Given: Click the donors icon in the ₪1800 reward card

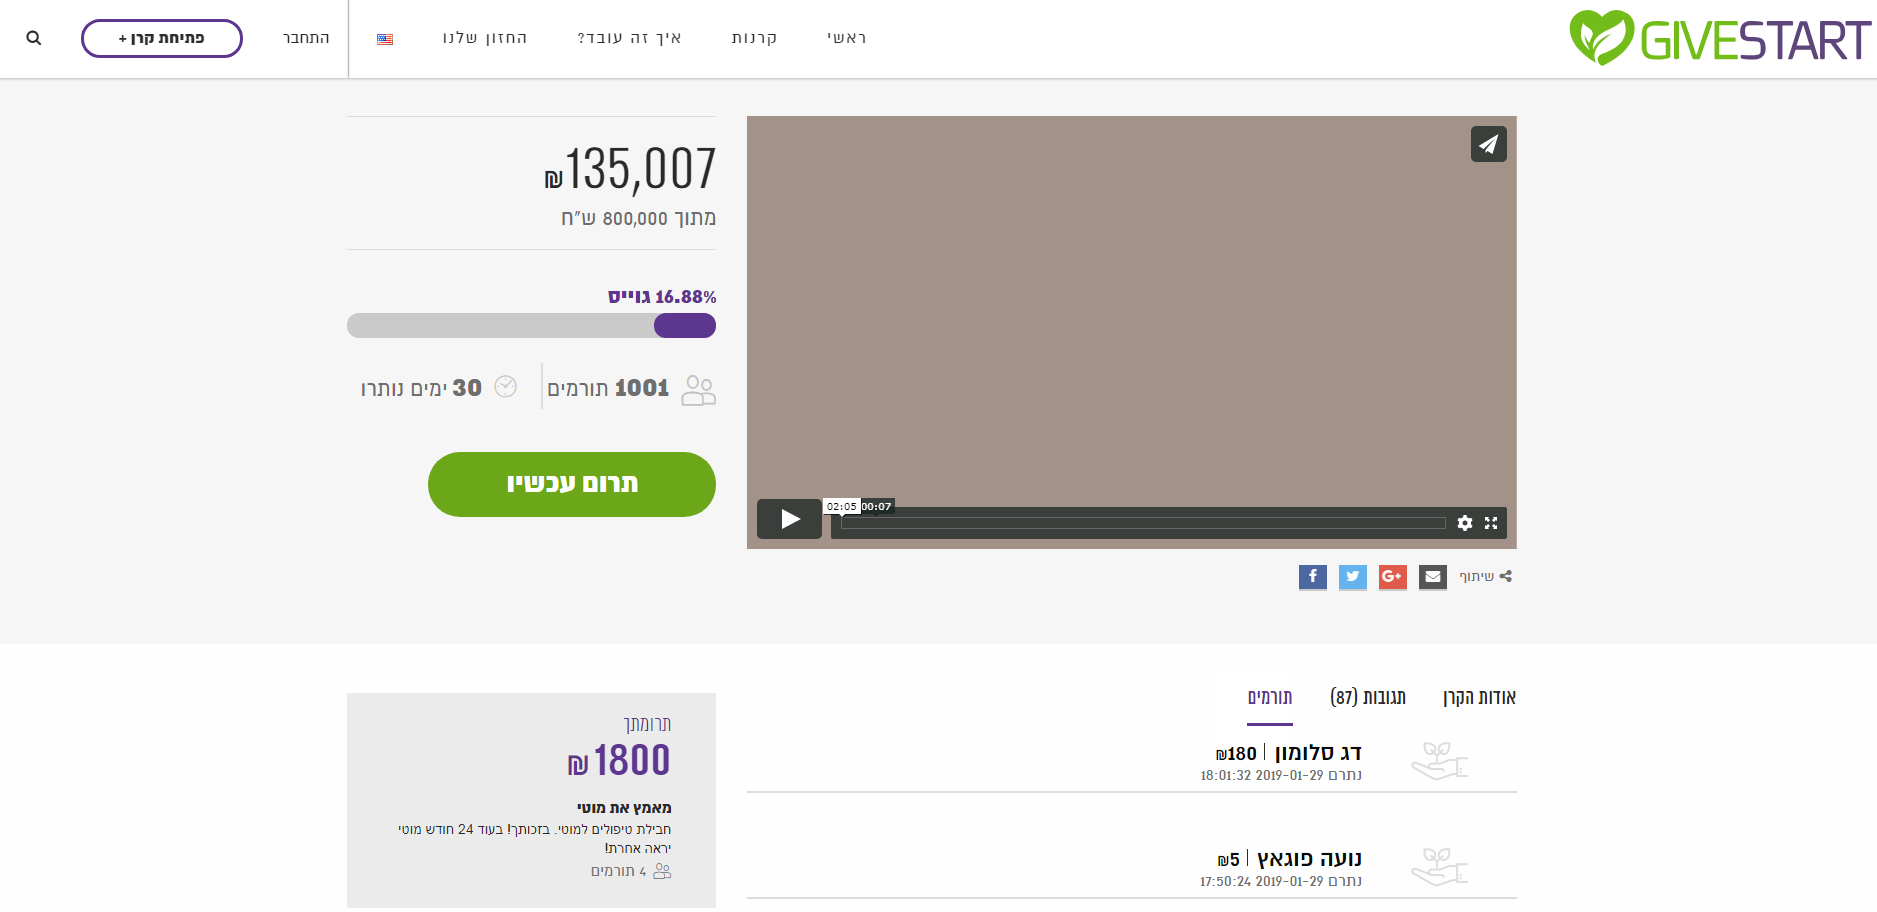Looking at the screenshot, I should pos(662,871).
